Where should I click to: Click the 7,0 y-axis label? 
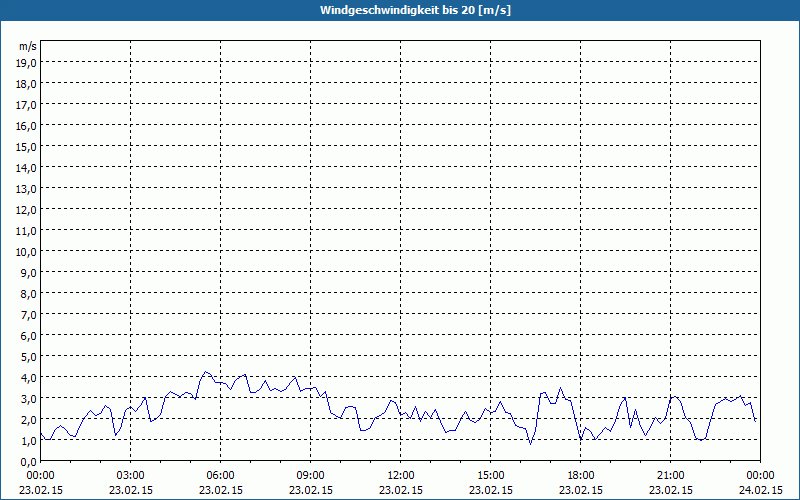[30, 315]
